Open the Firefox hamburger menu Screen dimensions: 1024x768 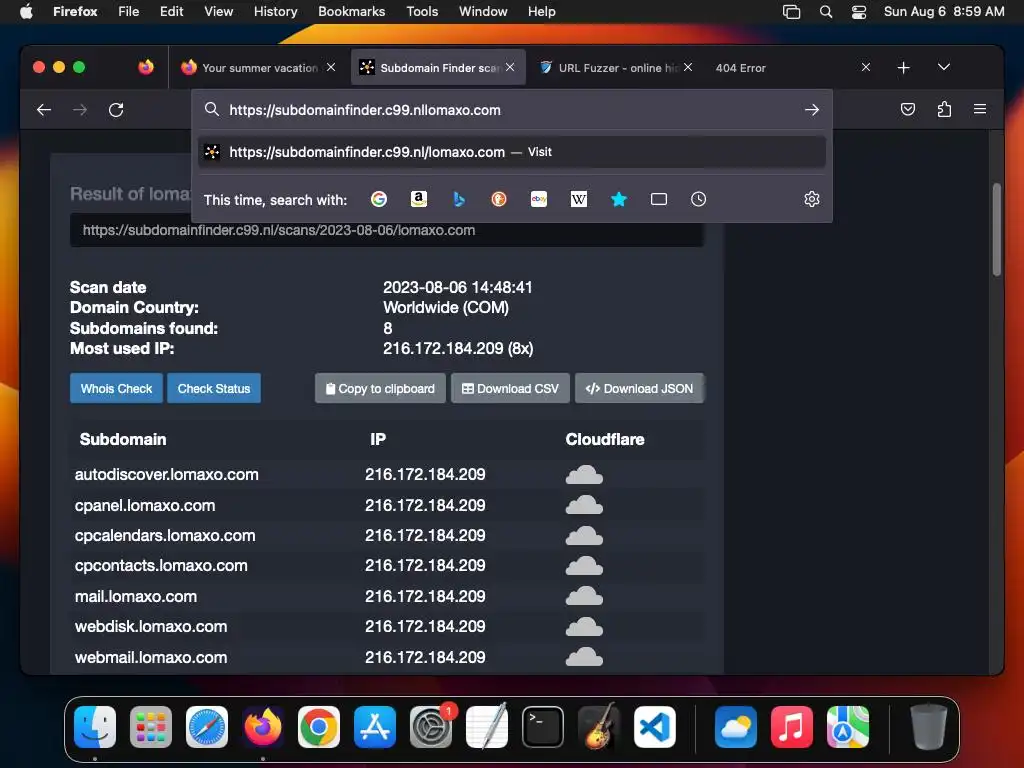pos(980,109)
